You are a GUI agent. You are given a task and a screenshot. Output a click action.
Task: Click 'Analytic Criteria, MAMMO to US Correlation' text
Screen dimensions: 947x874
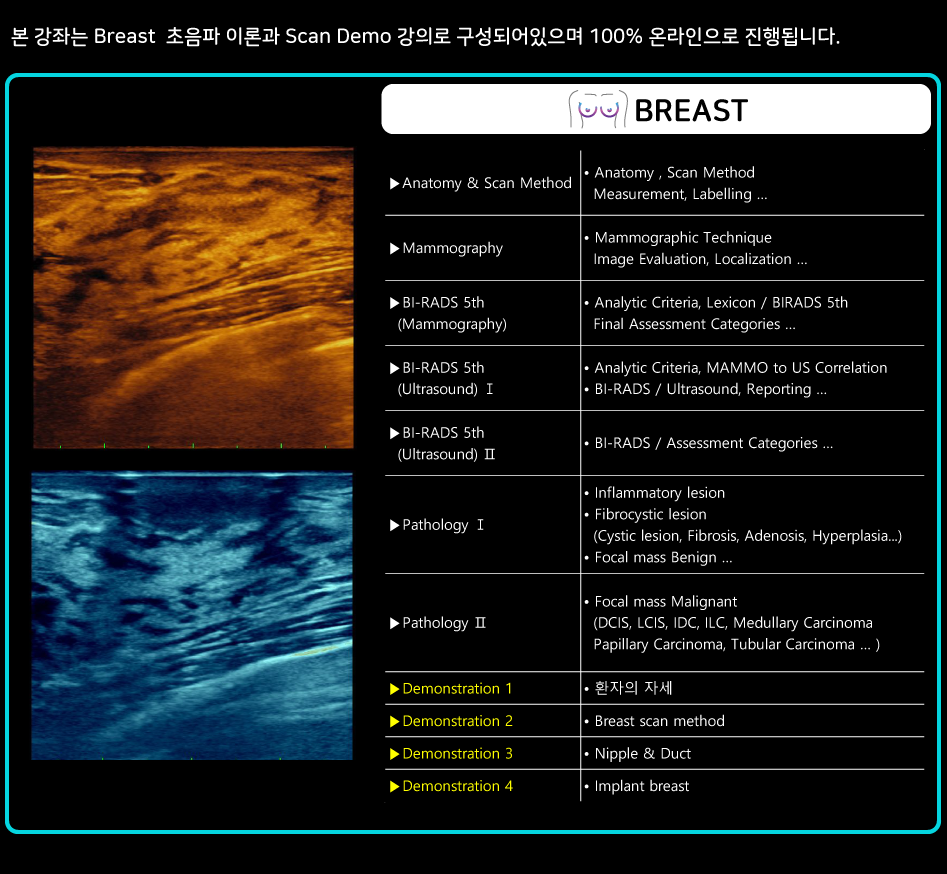741,368
